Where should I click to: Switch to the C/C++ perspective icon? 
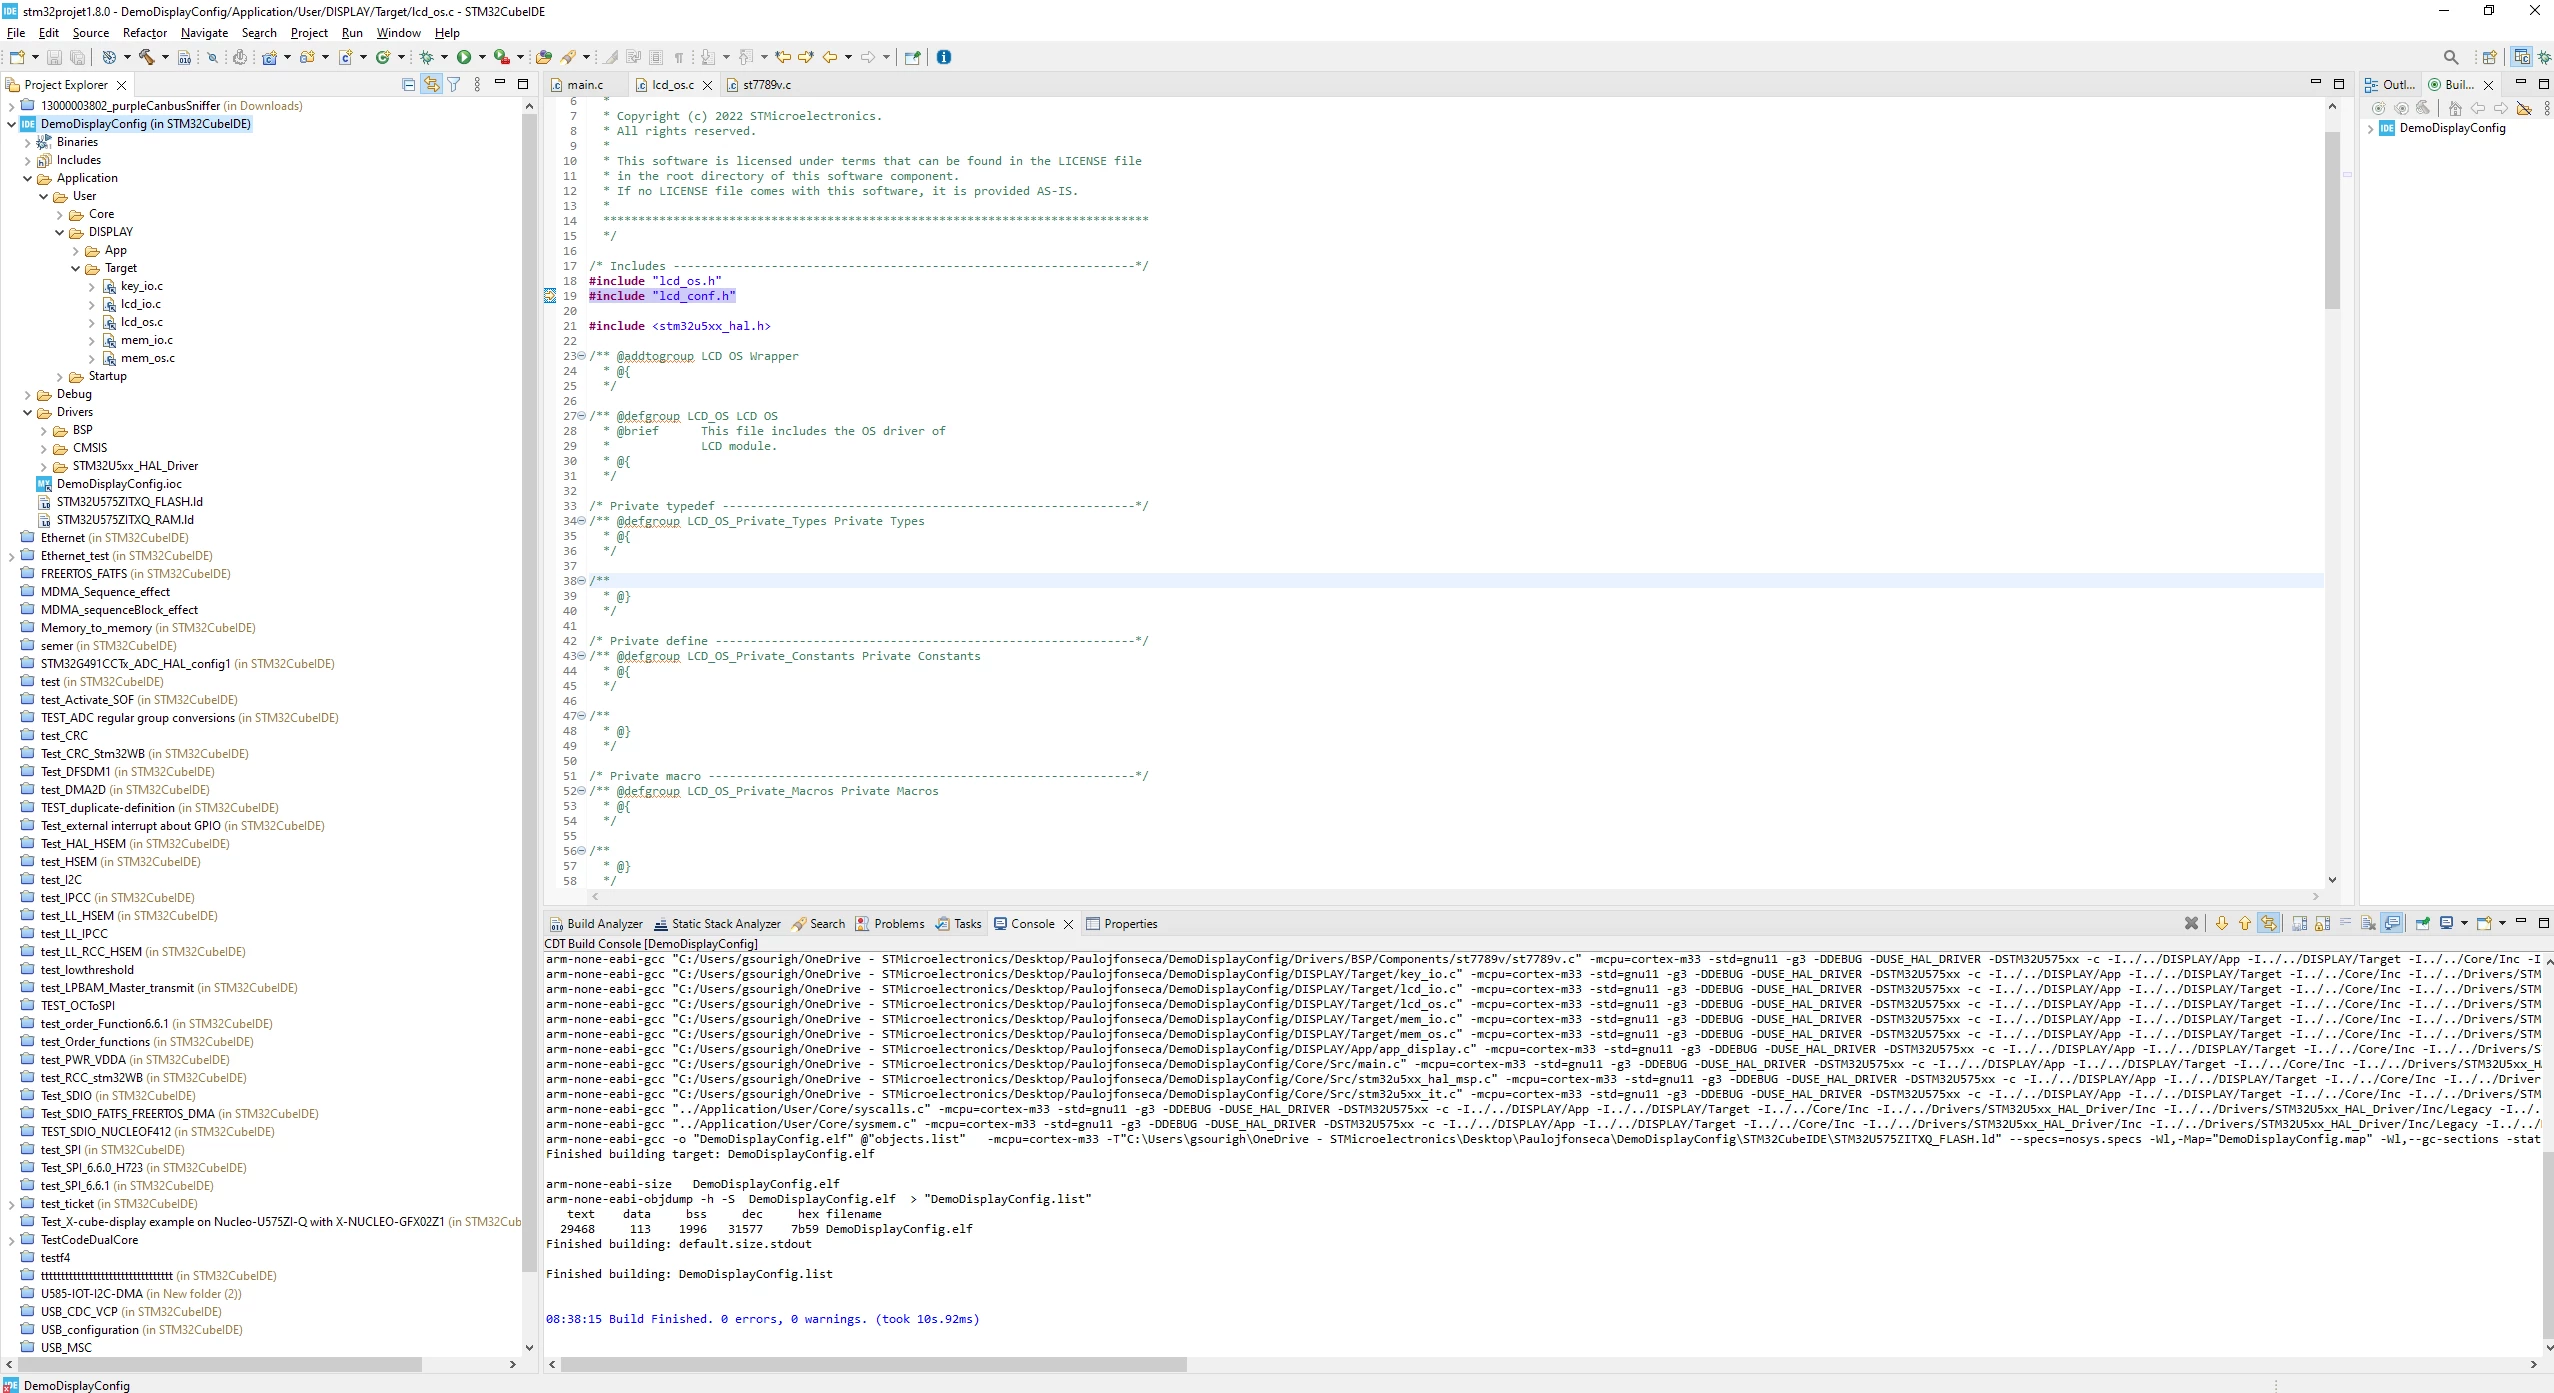[x=2522, y=57]
